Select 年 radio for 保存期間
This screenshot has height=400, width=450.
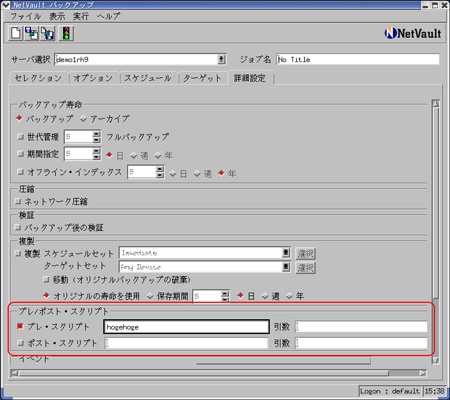[x=289, y=296]
